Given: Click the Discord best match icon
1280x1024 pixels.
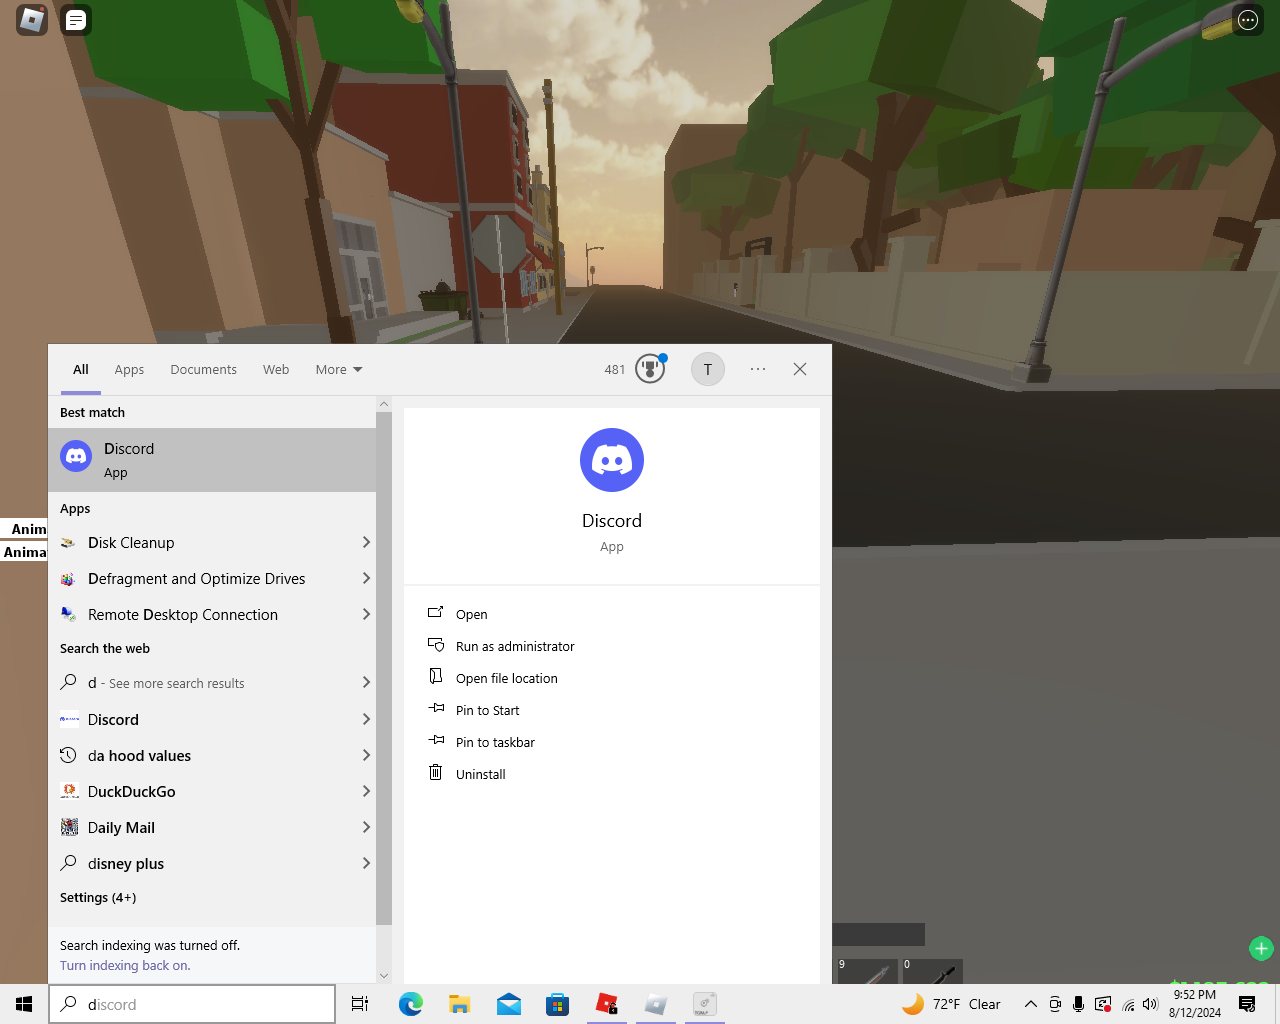Looking at the screenshot, I should pyautogui.click(x=76, y=457).
